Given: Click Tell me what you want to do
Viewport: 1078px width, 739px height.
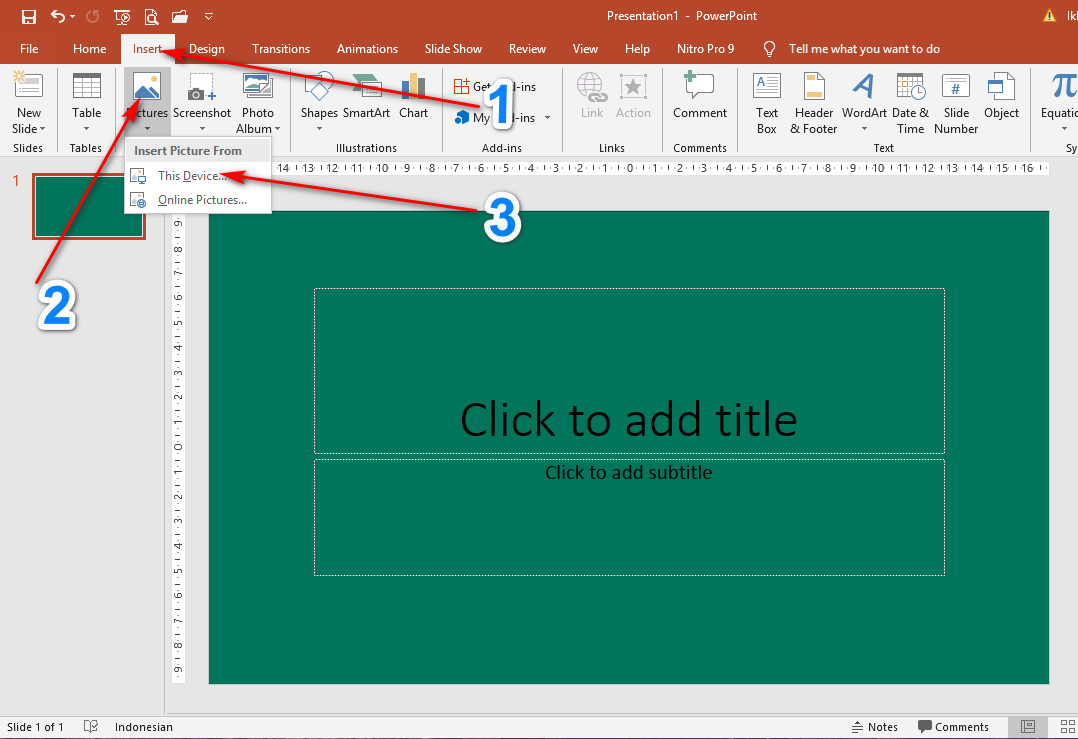Looking at the screenshot, I should pos(864,49).
